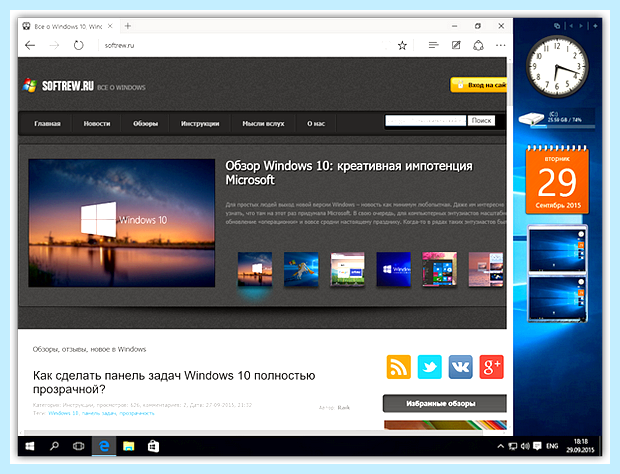Select the last pink slider thumbnail
This screenshot has width=620, height=474.
click(x=486, y=269)
